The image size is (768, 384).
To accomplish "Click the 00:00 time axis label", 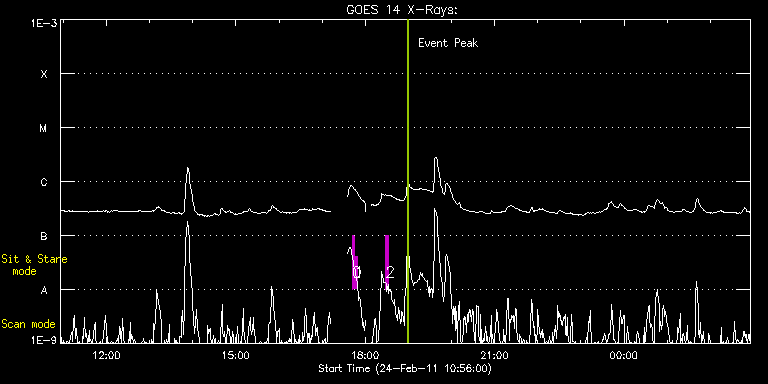I will pos(624,355).
